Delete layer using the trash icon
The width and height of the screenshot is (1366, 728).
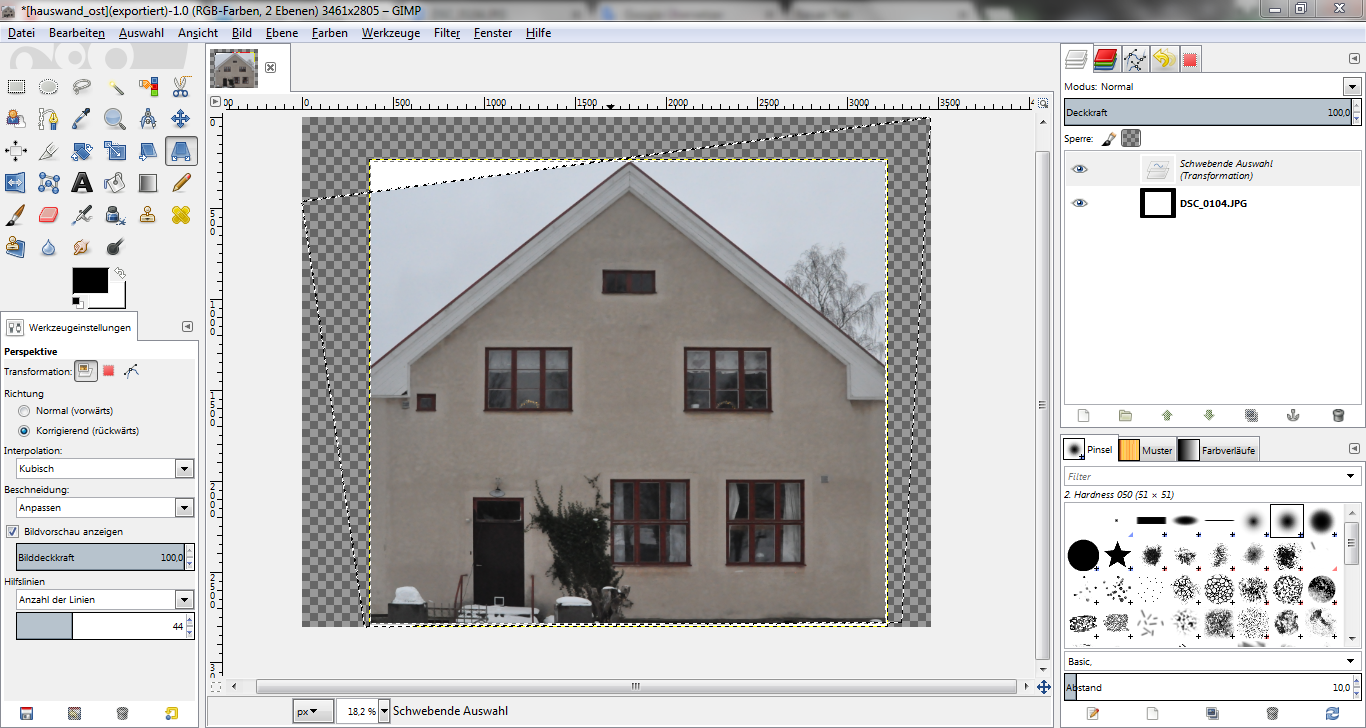(x=1338, y=415)
